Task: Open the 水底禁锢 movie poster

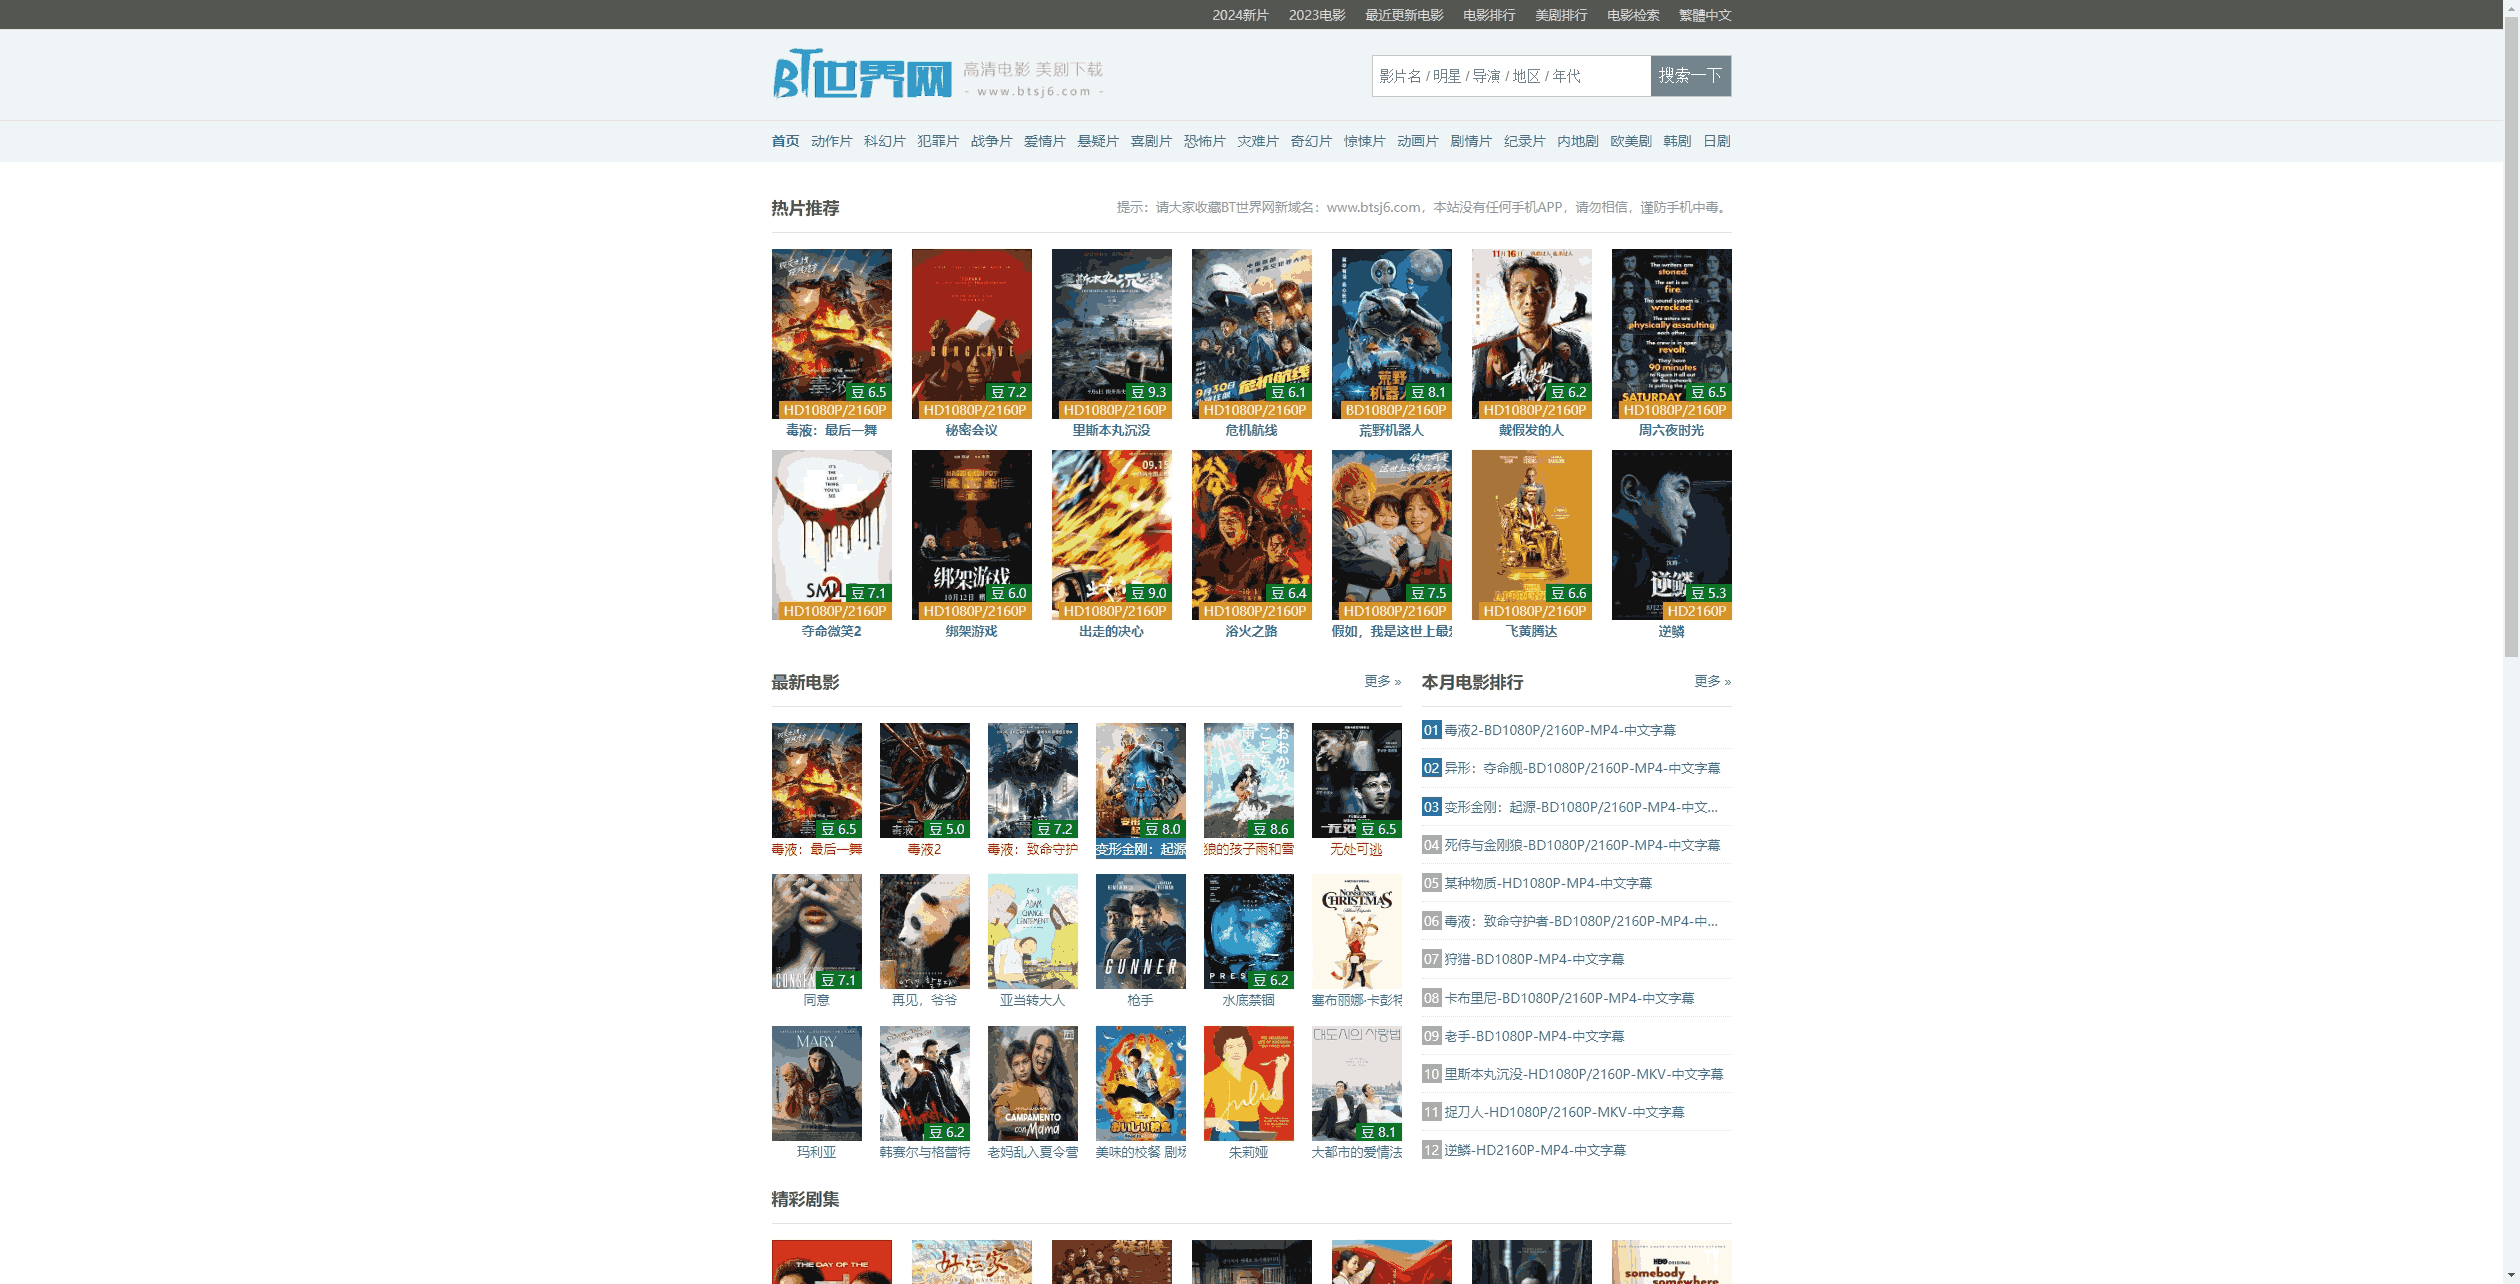Action: click(x=1248, y=931)
